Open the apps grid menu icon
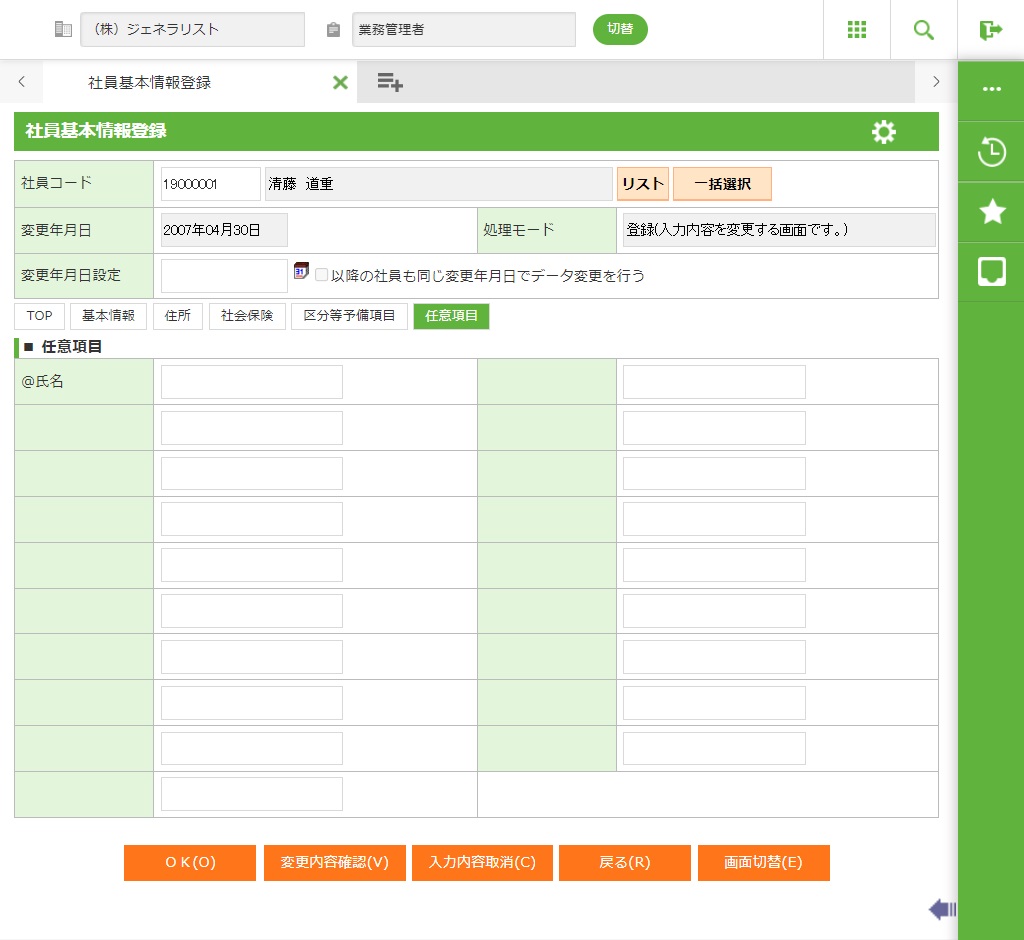The image size is (1024, 940). (x=856, y=30)
